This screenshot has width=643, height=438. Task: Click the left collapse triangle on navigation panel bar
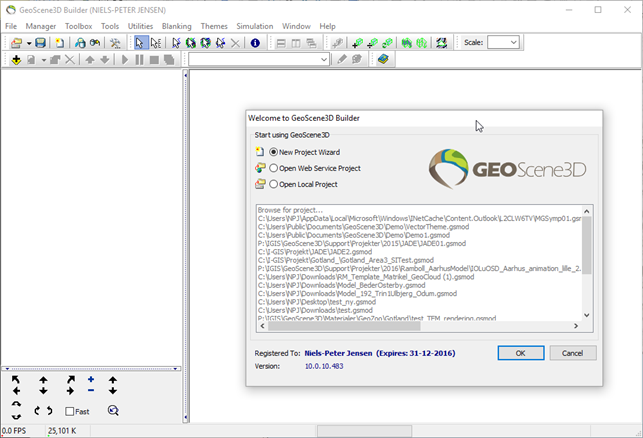pyautogui.click(x=7, y=369)
